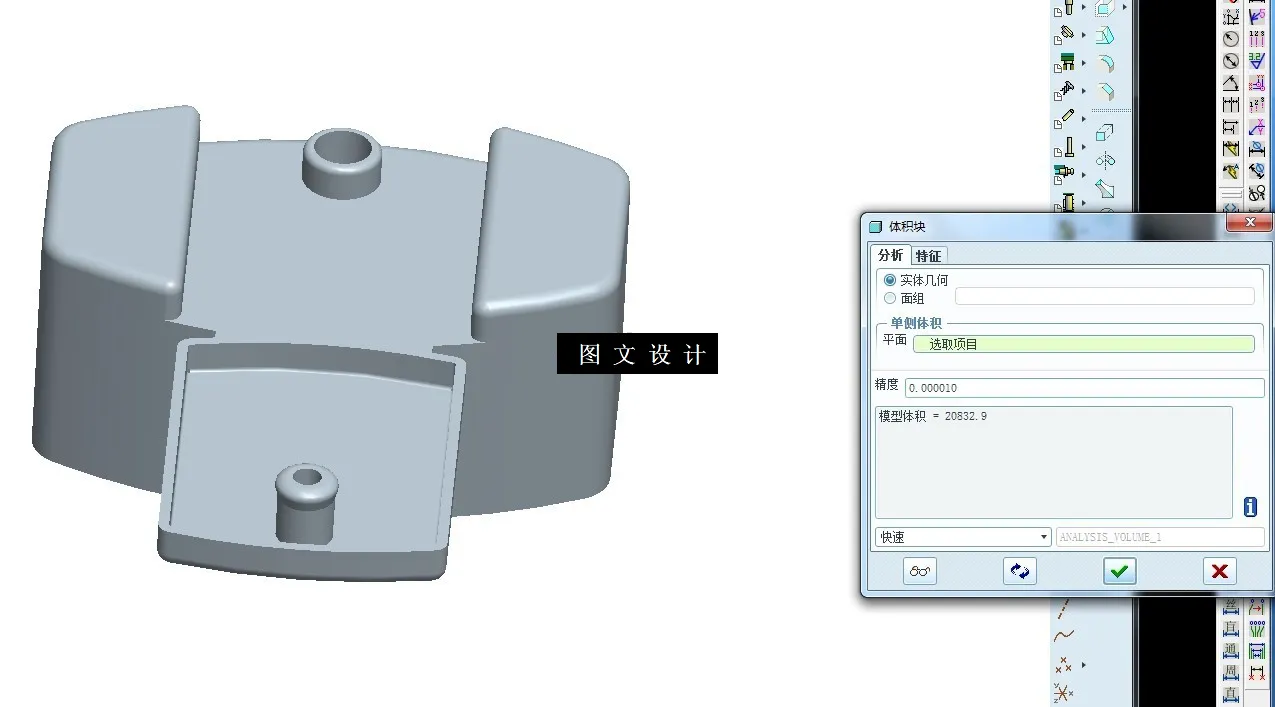Select the green stand support component icon

(1066, 62)
